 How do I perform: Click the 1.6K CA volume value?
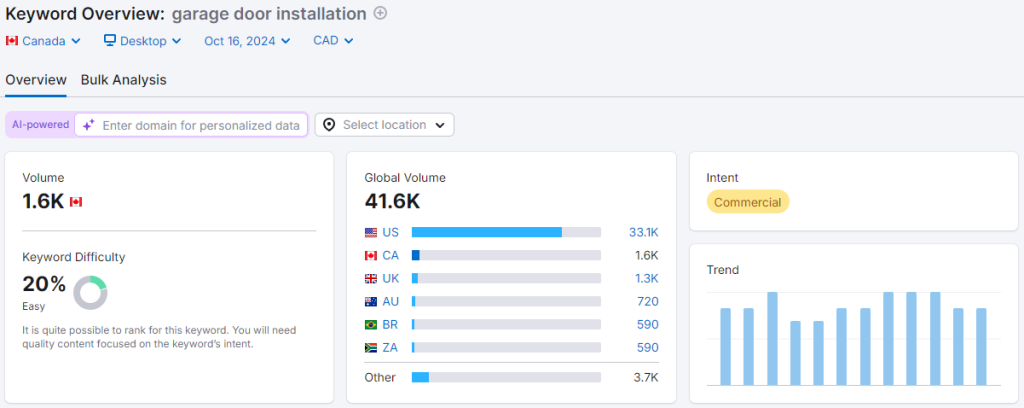tap(647, 255)
